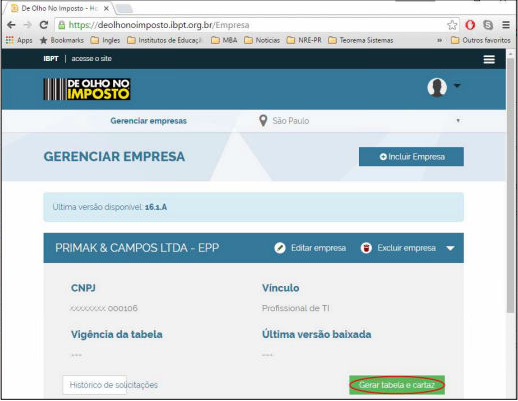
Task: Open a new tab with the new tab button
Action: [124, 9]
